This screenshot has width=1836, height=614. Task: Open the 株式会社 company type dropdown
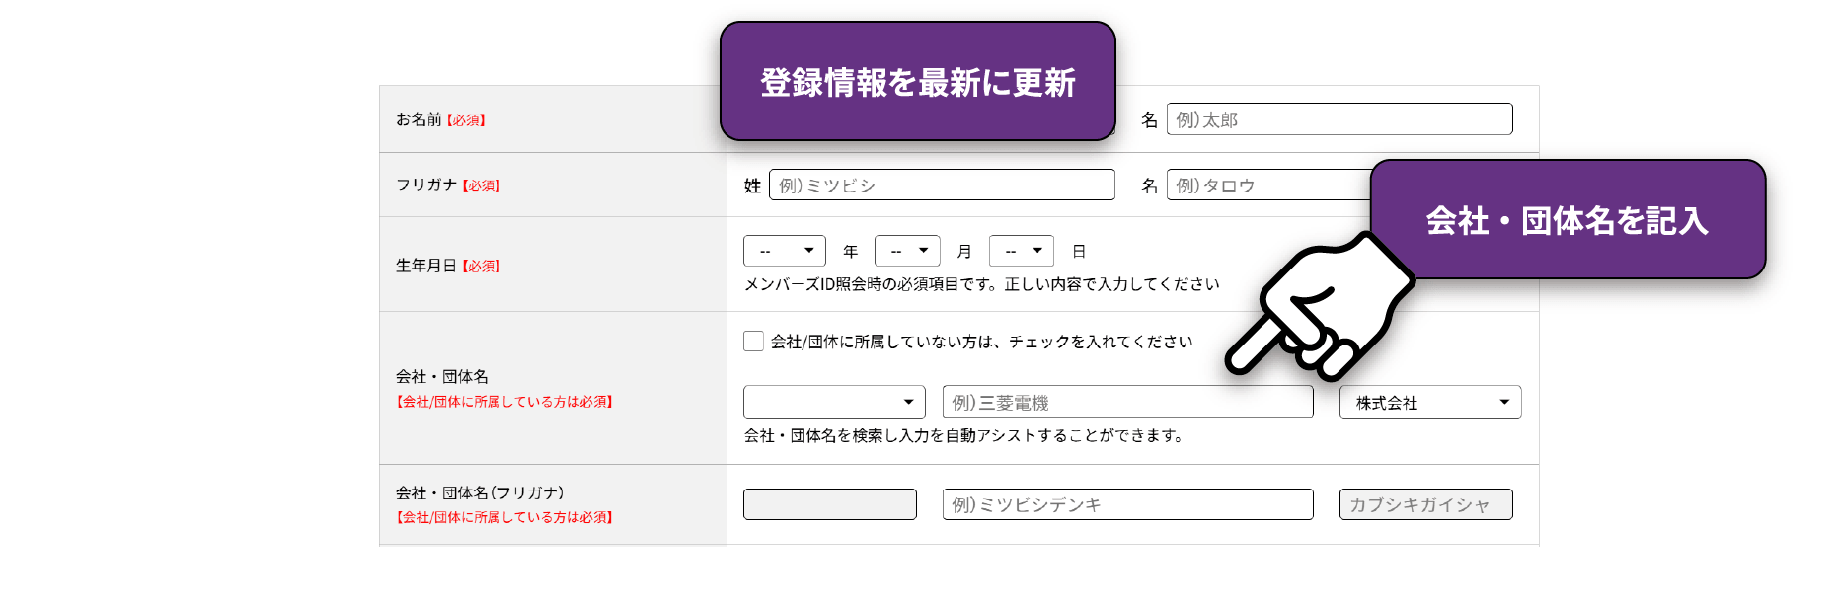coord(1428,402)
